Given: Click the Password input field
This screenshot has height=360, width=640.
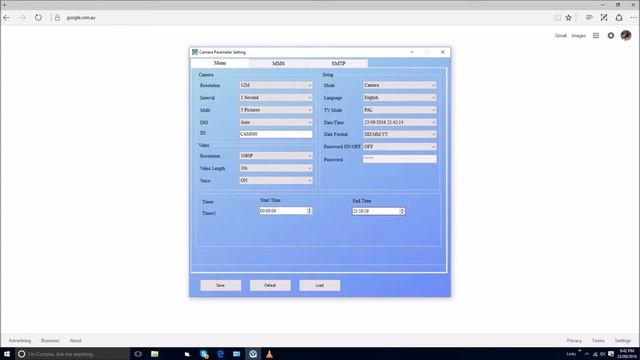Looking at the screenshot, I should 400,159.
